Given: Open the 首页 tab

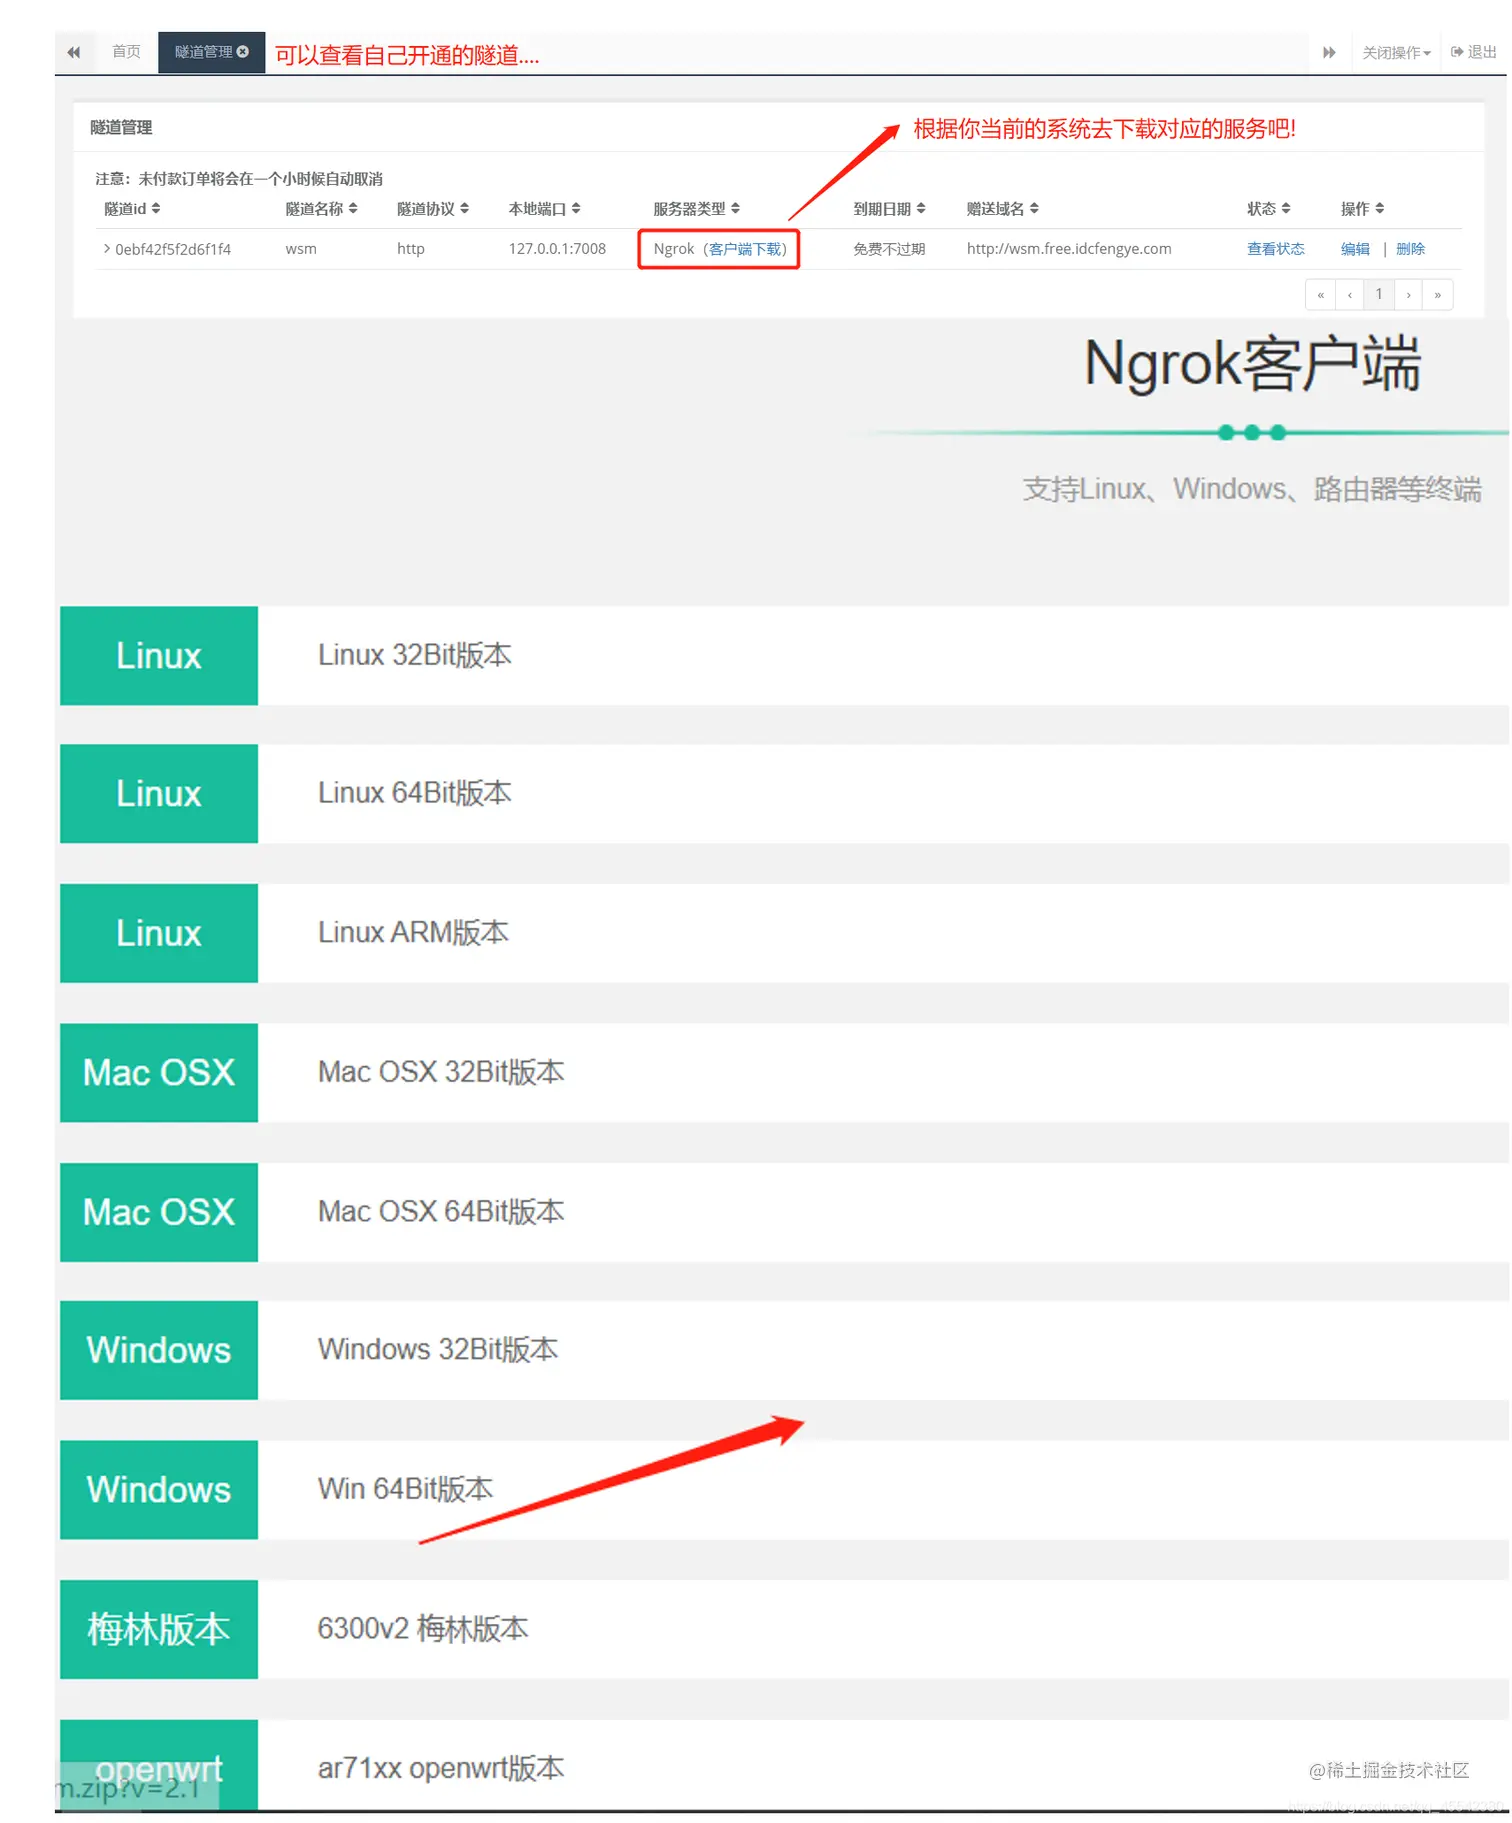Looking at the screenshot, I should coord(126,51).
